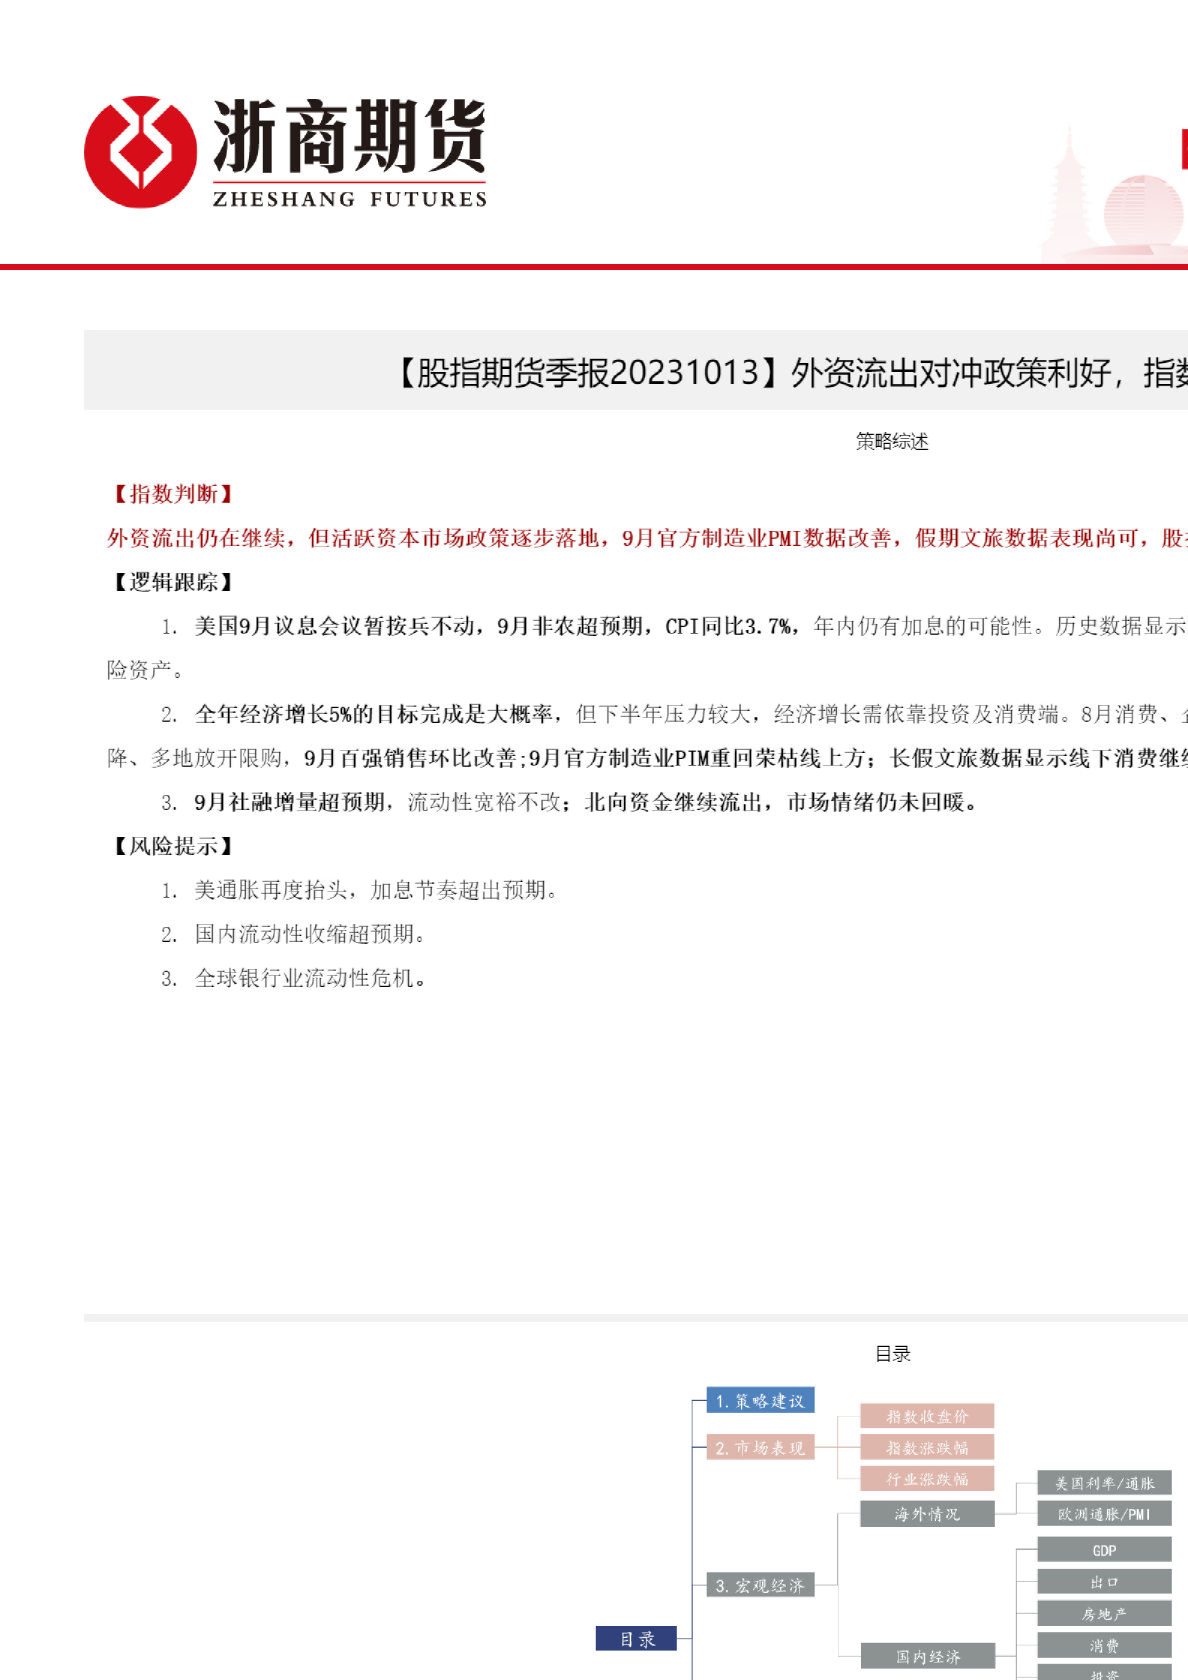Jump to 欧洲通胀/PMI entry
The width and height of the screenshot is (1188, 1680).
click(x=1104, y=1514)
